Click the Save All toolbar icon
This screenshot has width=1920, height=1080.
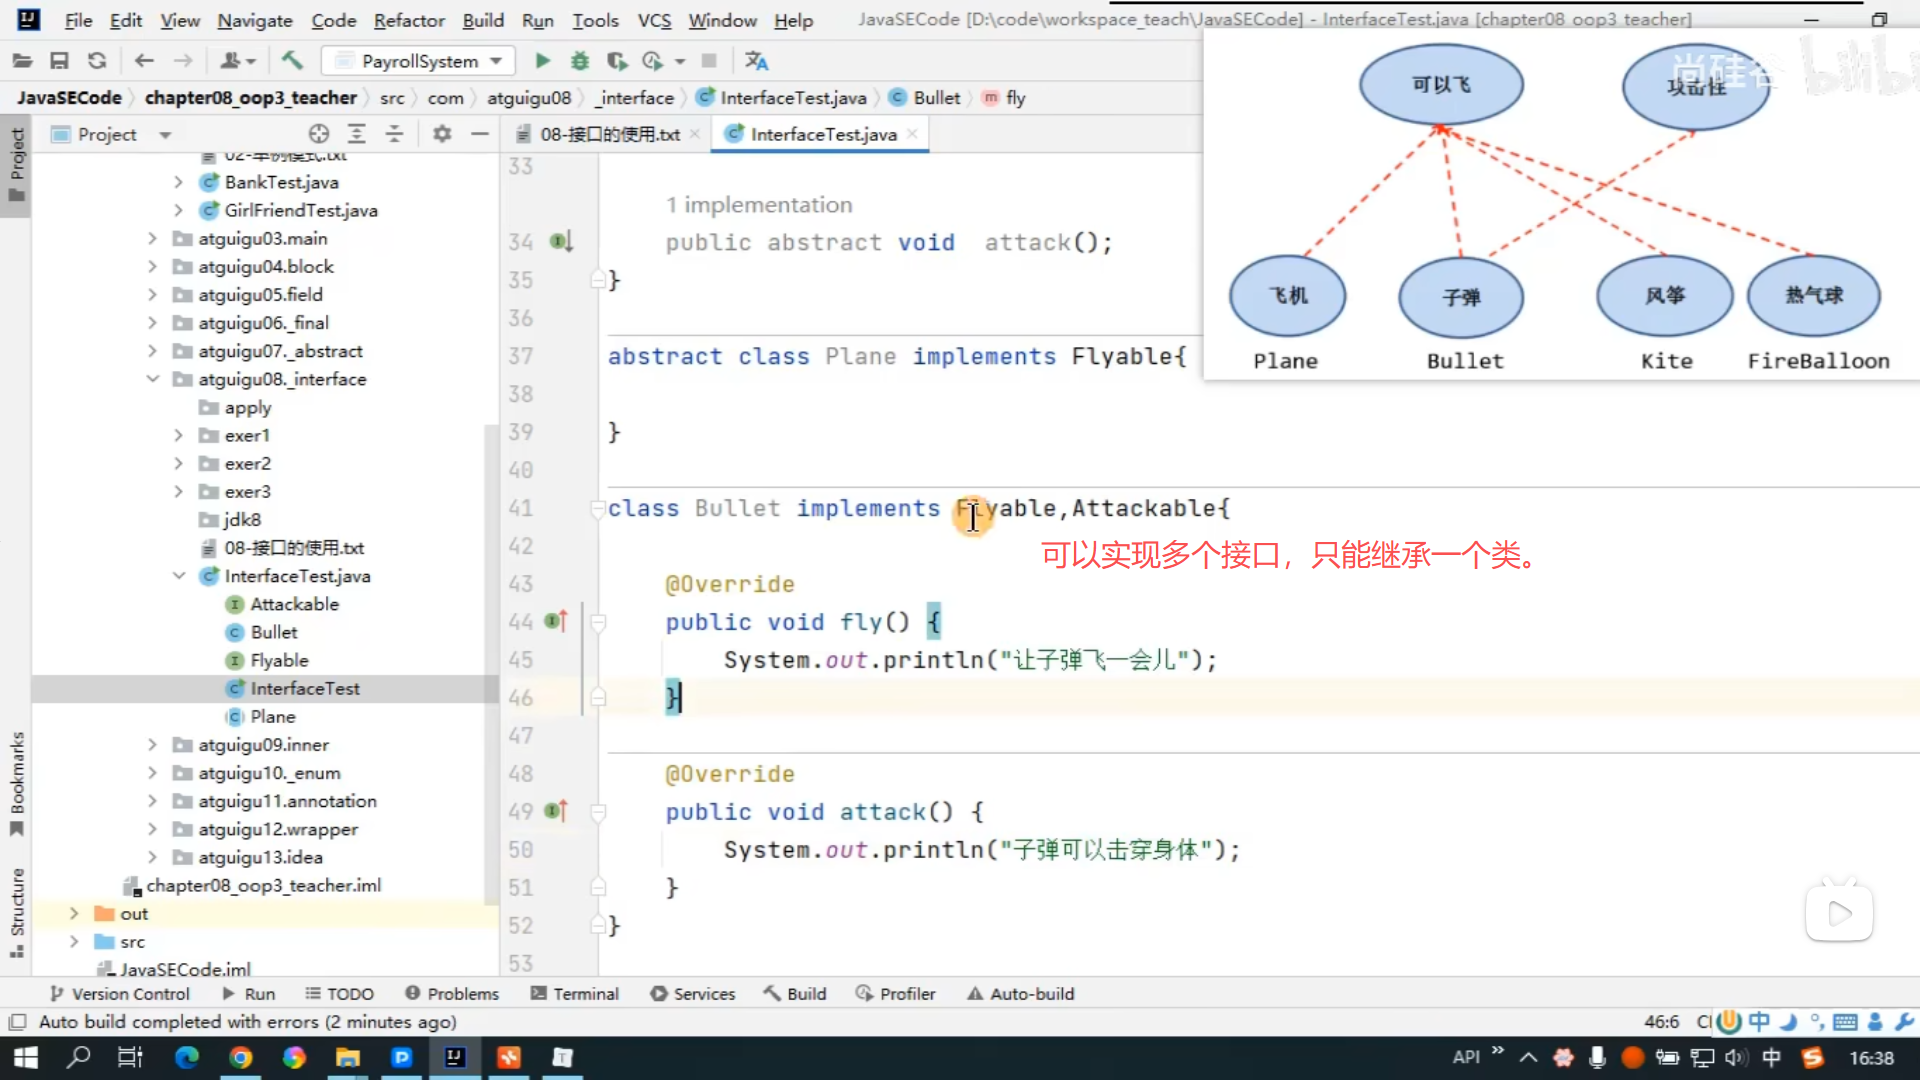tap(59, 61)
